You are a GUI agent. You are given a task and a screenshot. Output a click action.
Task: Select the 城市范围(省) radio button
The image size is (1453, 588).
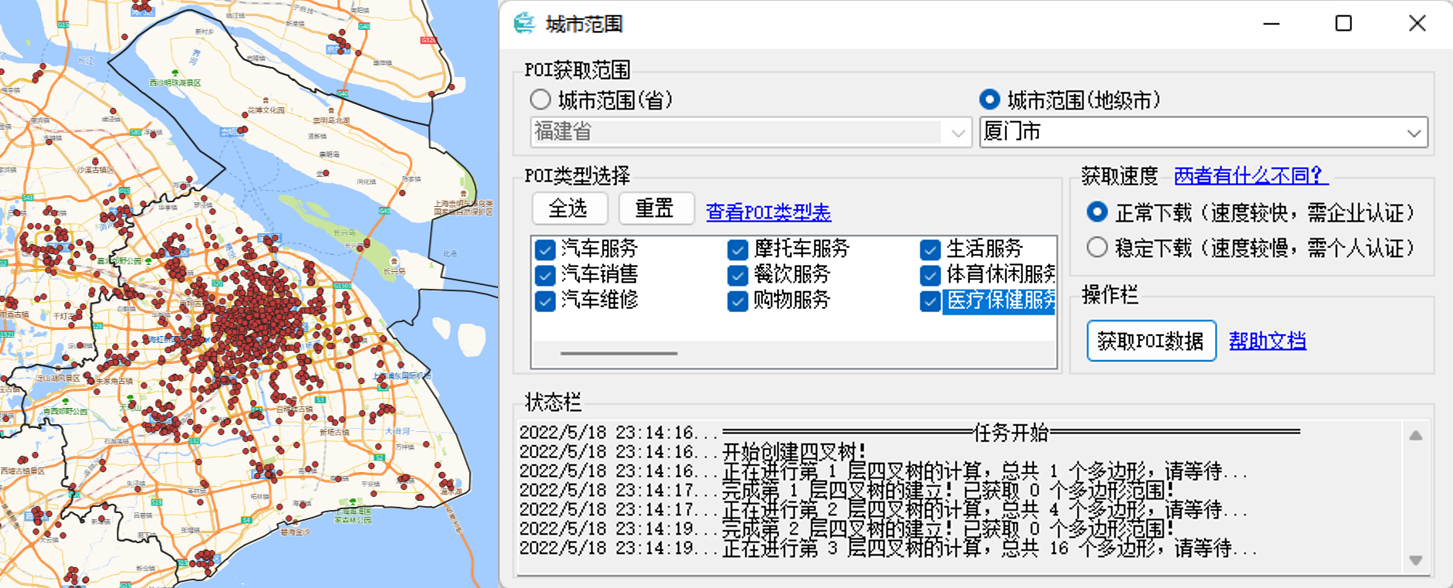(539, 99)
